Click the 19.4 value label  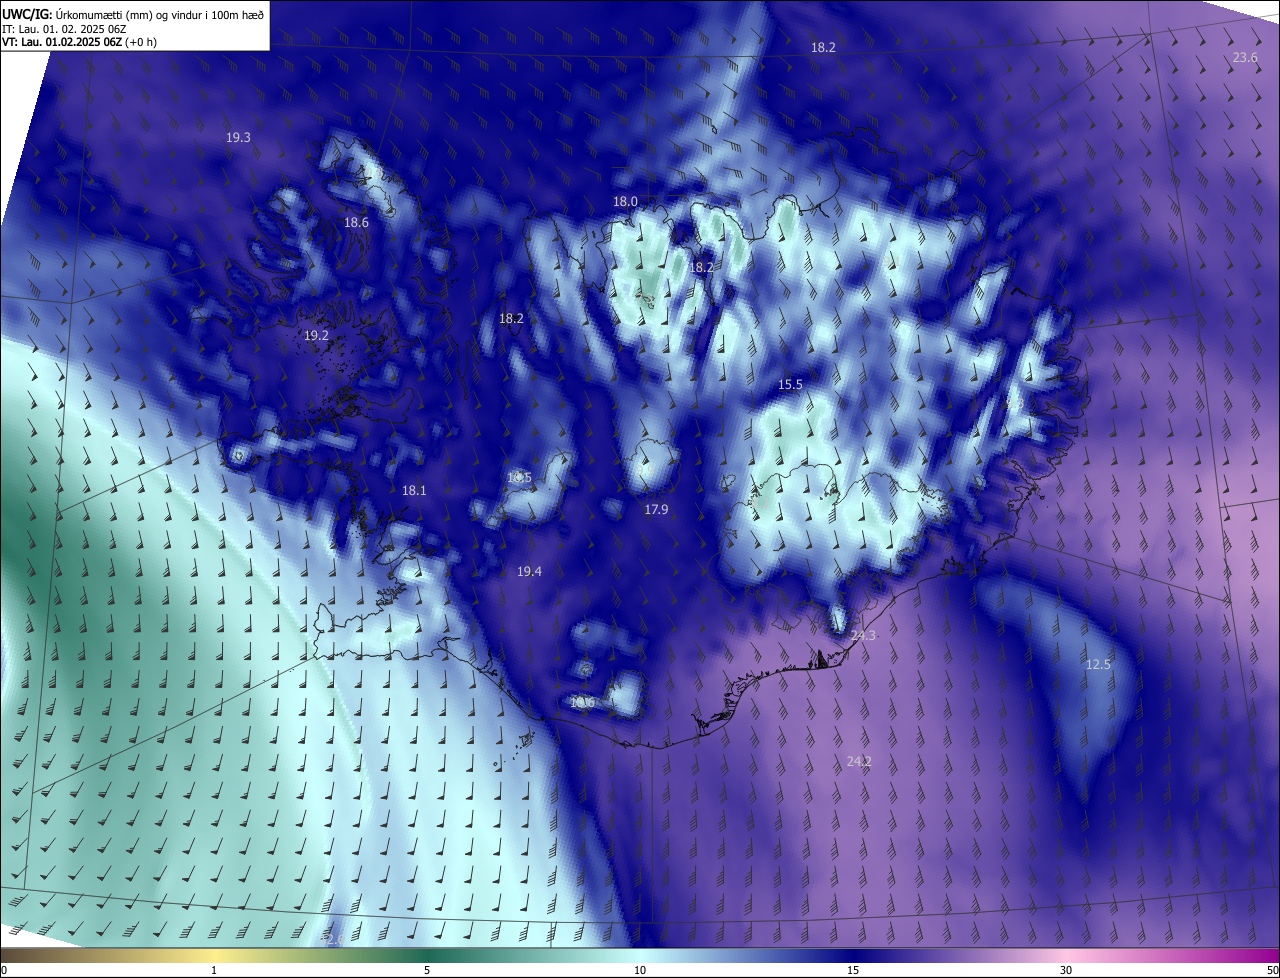[529, 572]
